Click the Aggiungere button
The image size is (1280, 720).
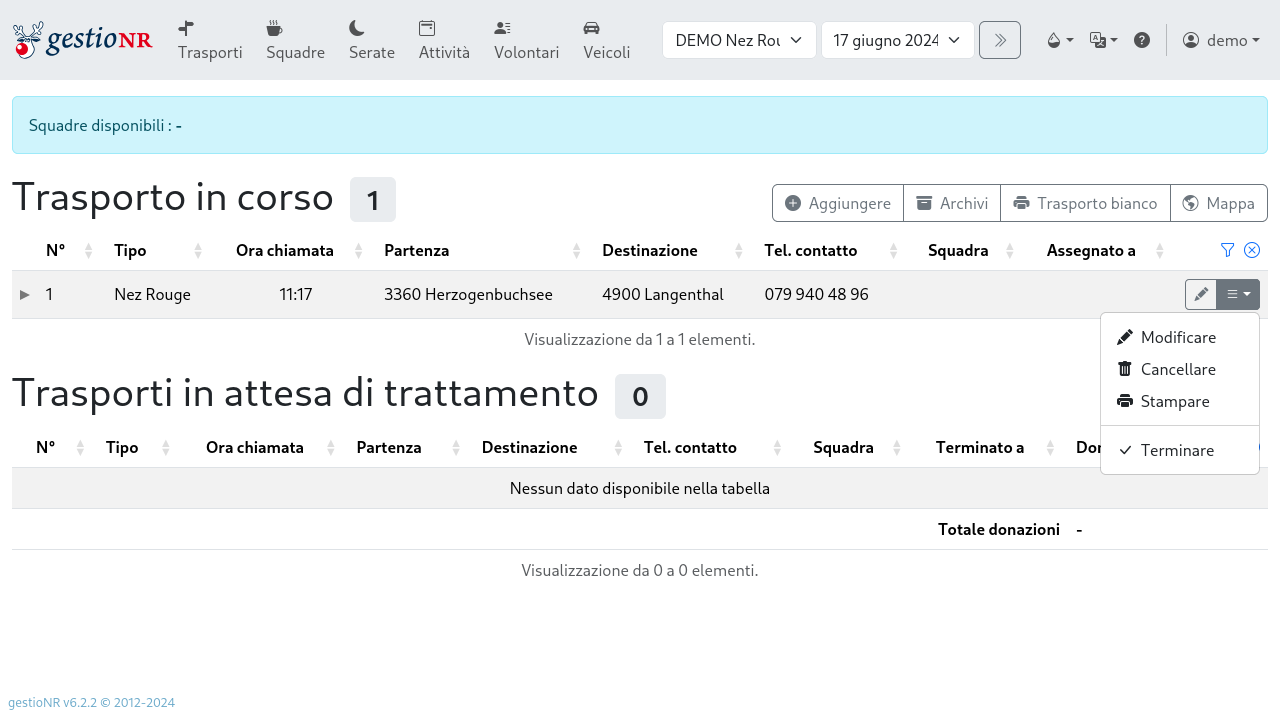click(x=837, y=203)
